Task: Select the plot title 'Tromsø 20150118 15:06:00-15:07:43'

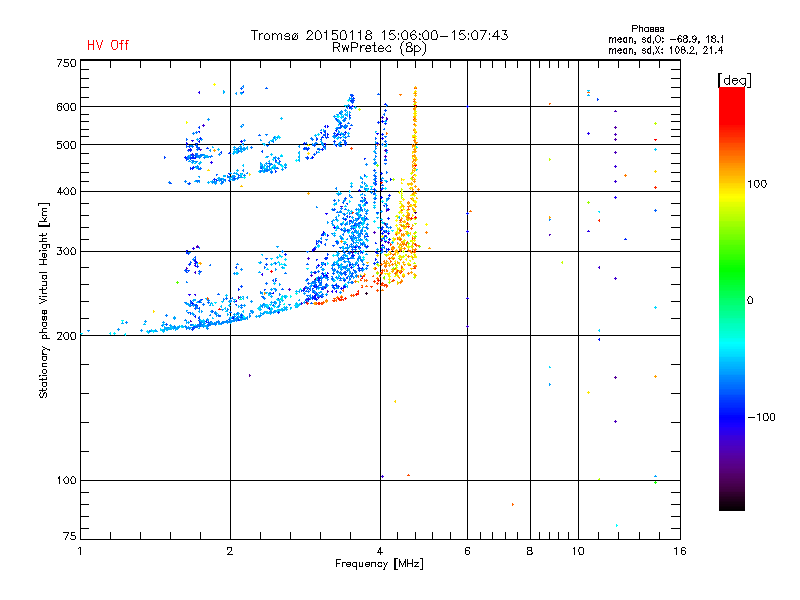Action: pos(379,35)
